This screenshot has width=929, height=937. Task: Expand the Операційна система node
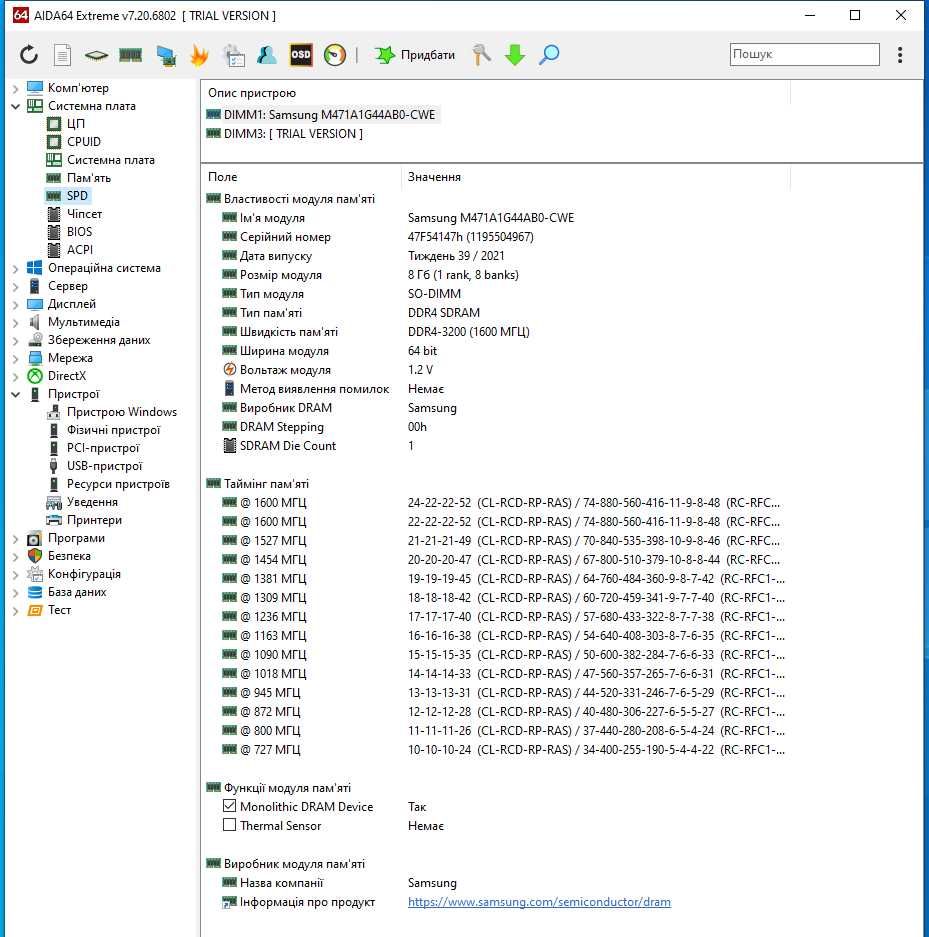coord(16,268)
